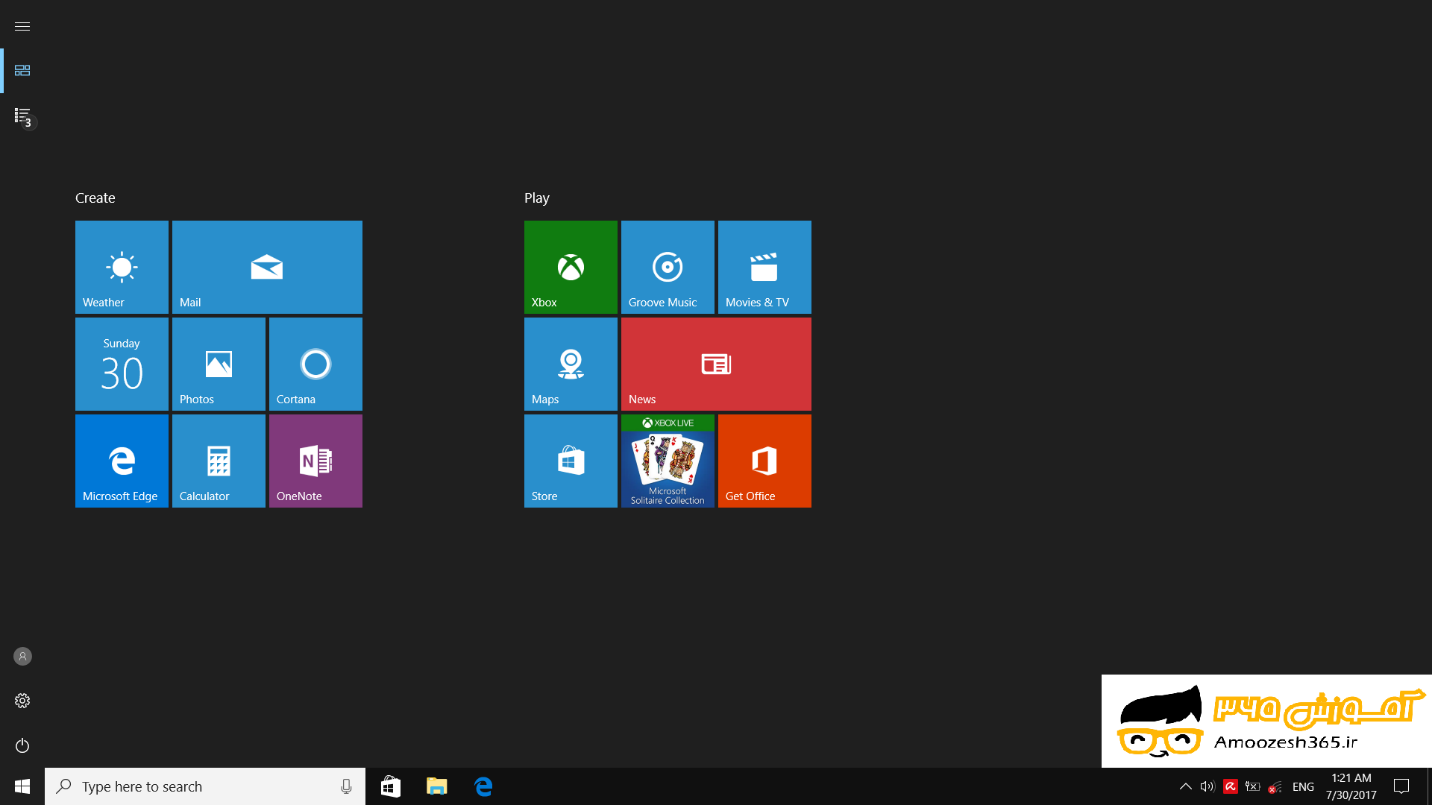The image size is (1432, 805).
Task: Open the Store tile
Action: click(571, 461)
